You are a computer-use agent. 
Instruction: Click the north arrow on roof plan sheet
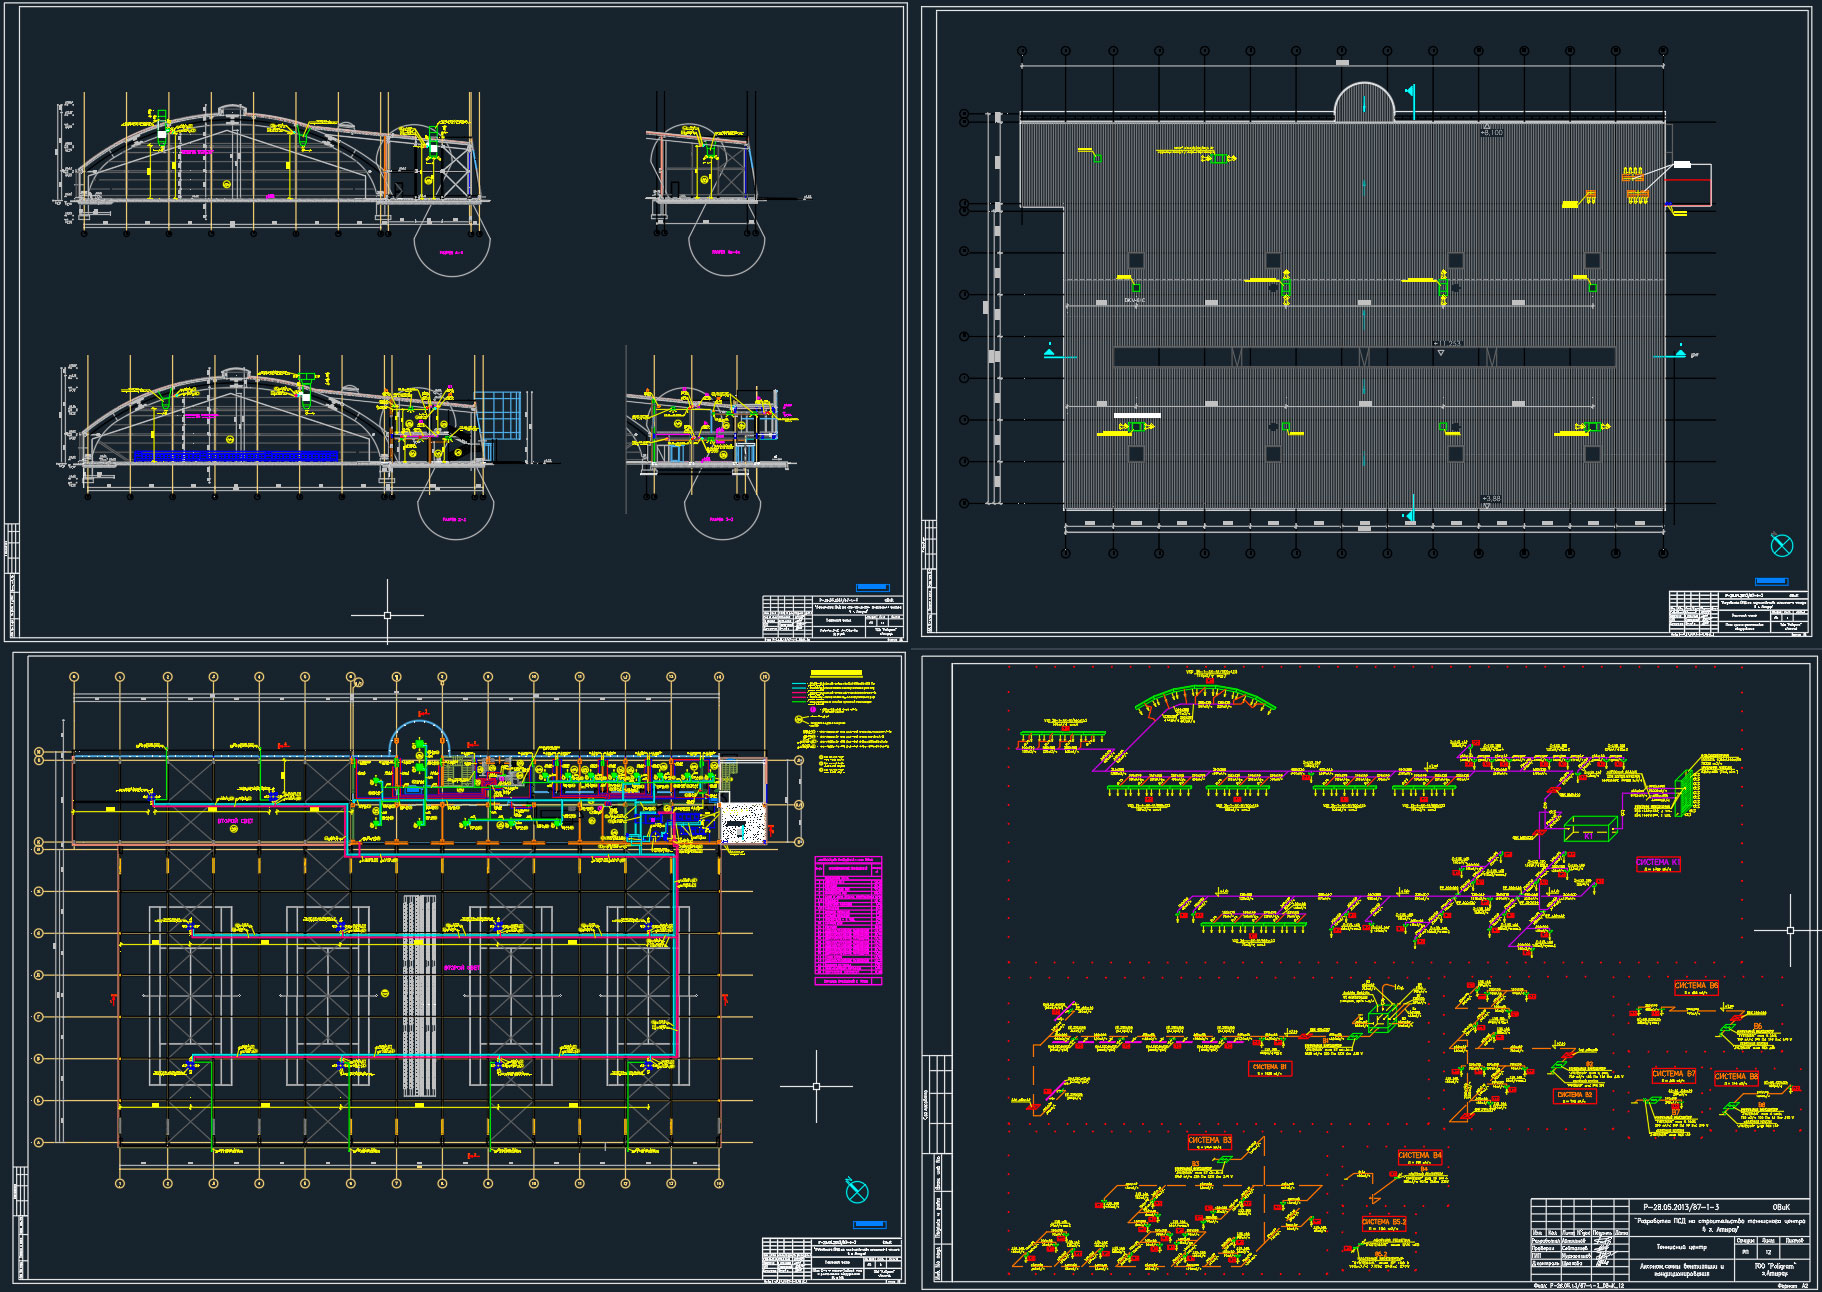tap(1782, 545)
